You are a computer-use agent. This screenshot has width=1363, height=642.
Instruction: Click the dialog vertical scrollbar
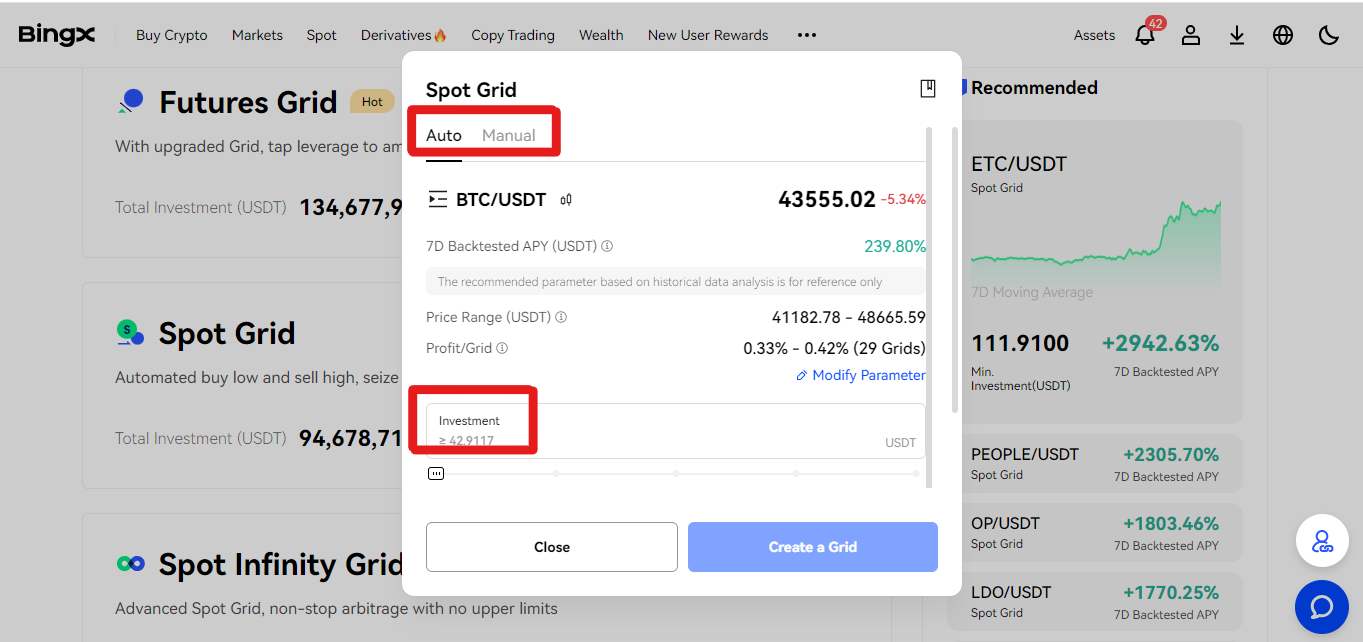955,270
